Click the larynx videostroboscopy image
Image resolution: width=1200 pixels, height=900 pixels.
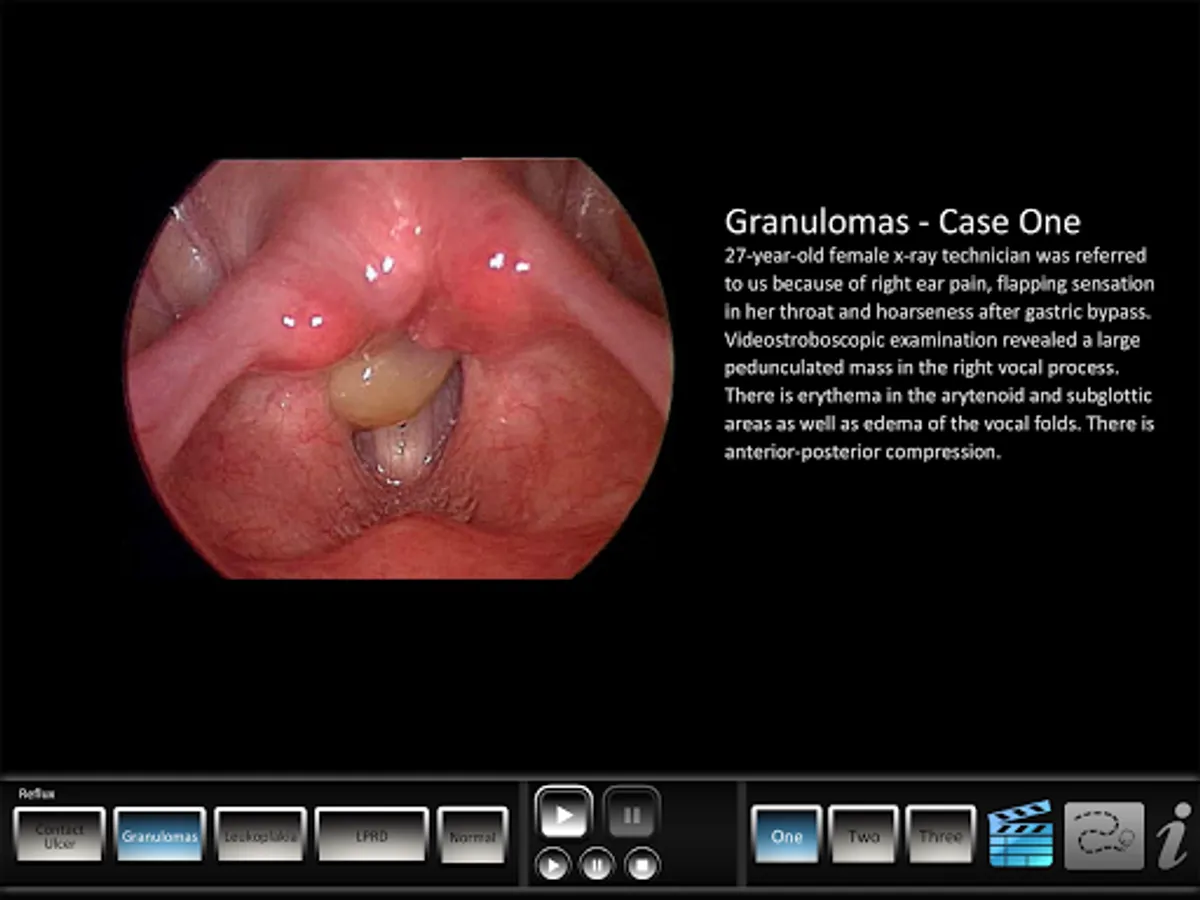pyautogui.click(x=400, y=368)
